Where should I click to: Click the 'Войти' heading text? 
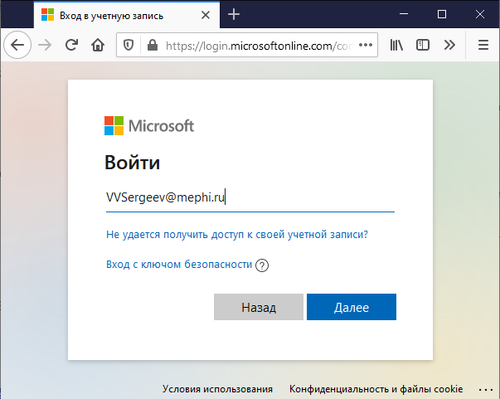point(132,163)
